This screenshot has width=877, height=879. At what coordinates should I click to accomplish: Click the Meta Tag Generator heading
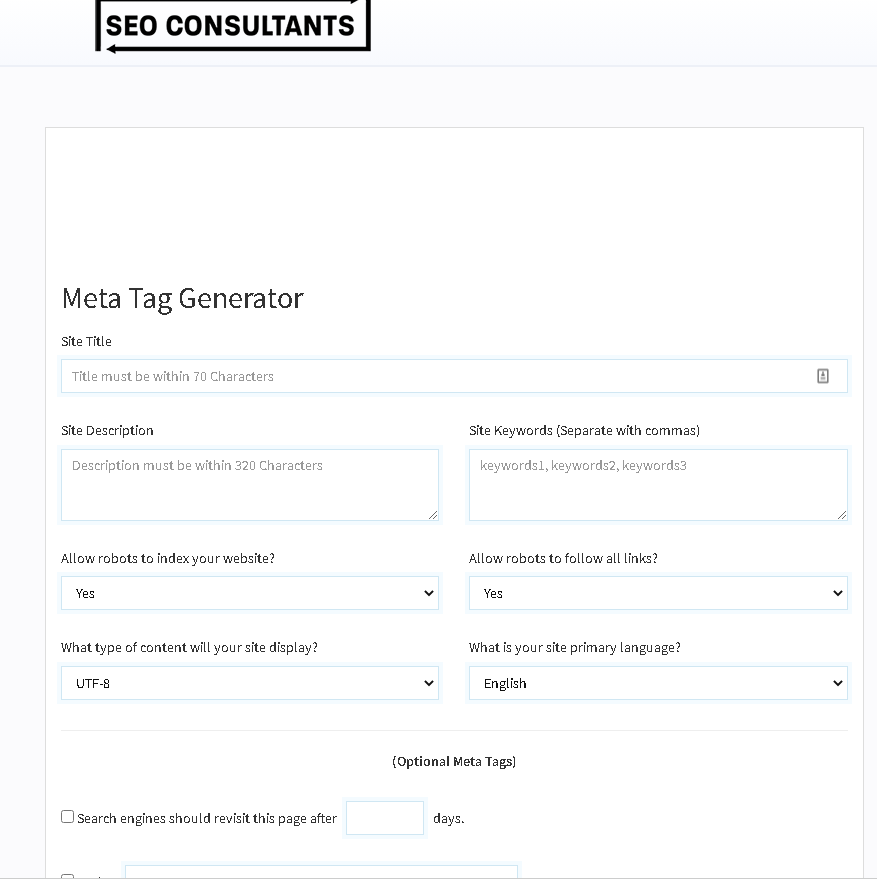point(182,298)
